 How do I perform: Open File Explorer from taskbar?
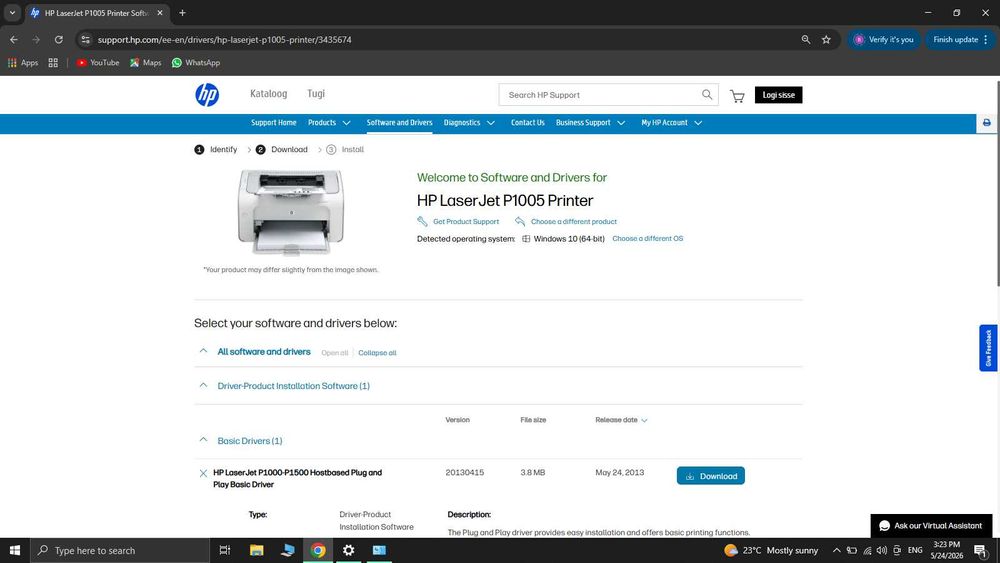(256, 550)
